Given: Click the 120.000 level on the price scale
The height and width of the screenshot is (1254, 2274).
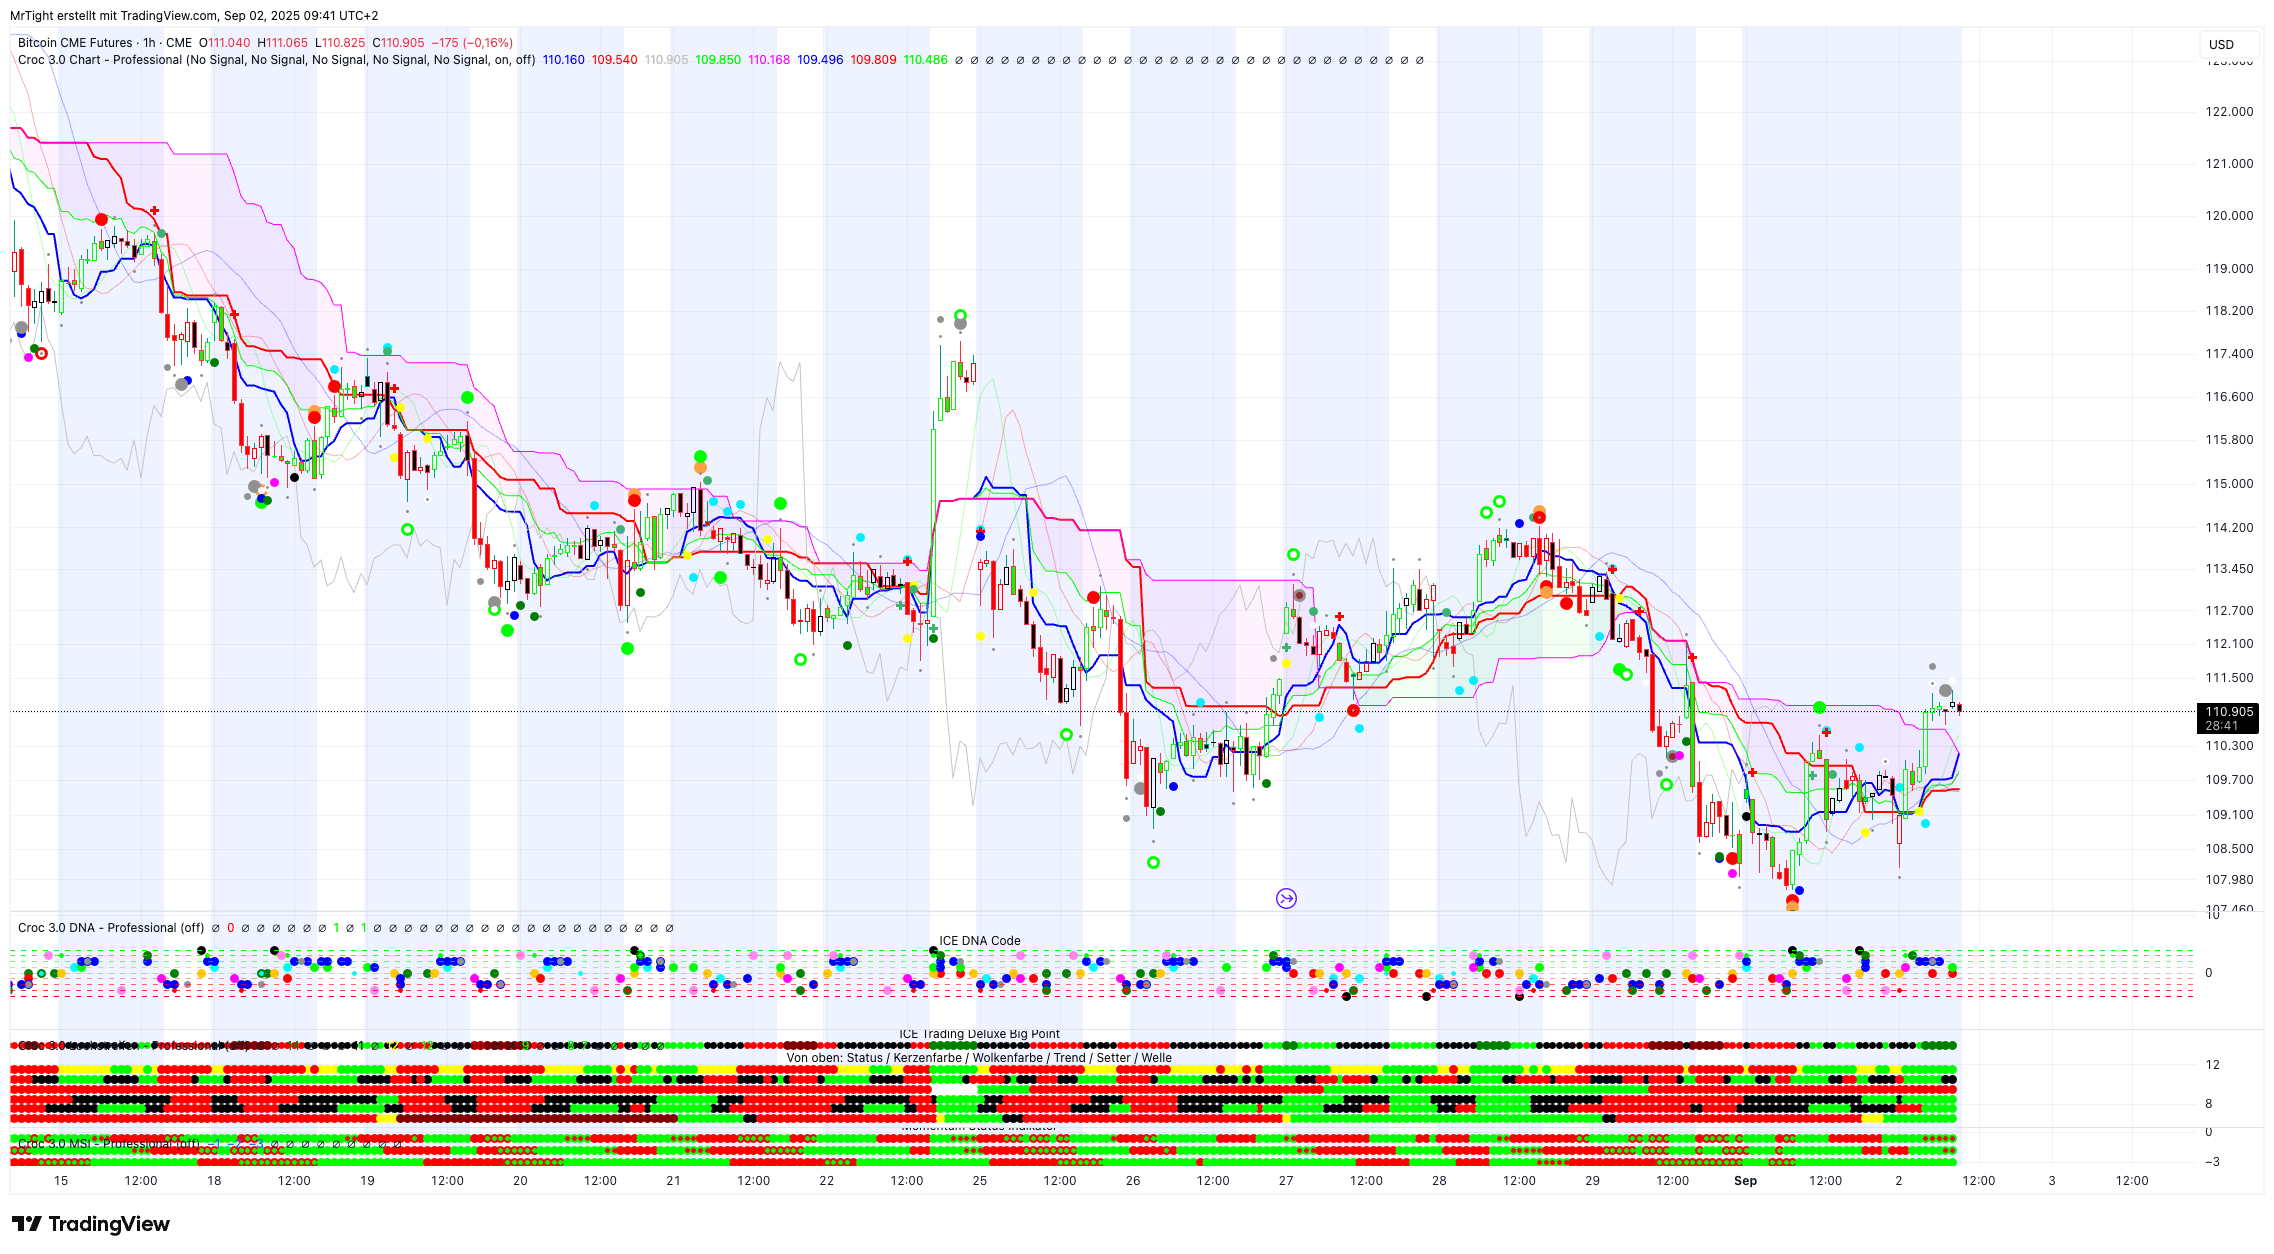Looking at the screenshot, I should (2229, 216).
